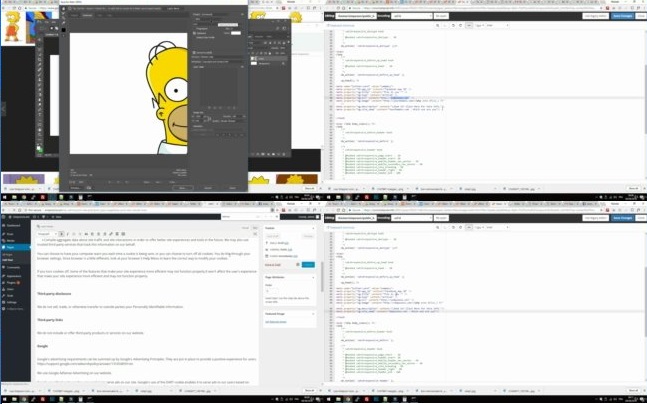Collapse the Page Attributes box in WordPress
This screenshot has height=404, width=647.
[313, 277]
